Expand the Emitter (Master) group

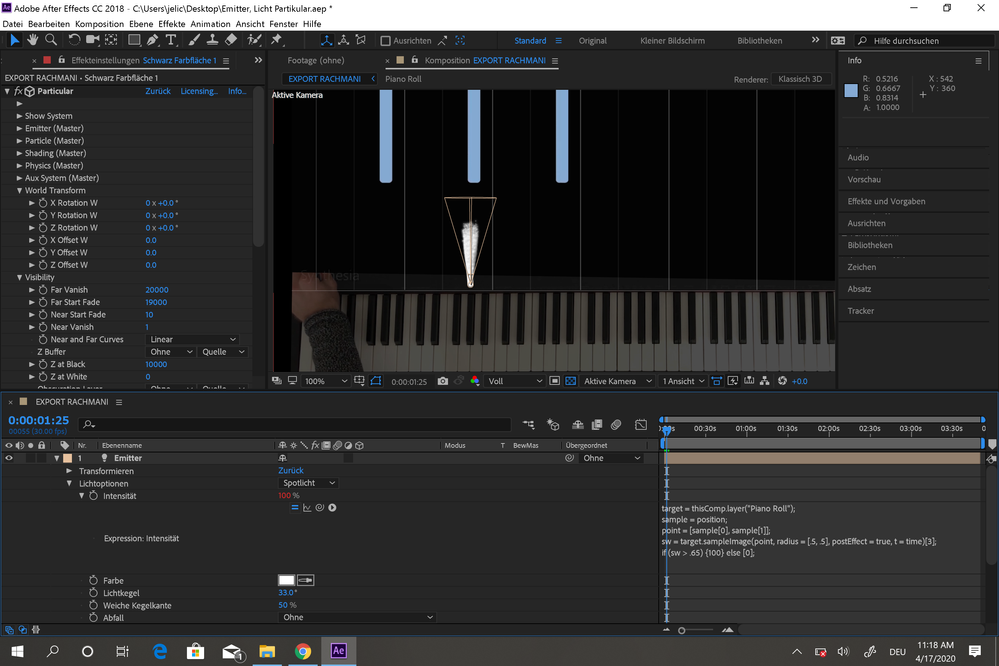pyautogui.click(x=19, y=128)
